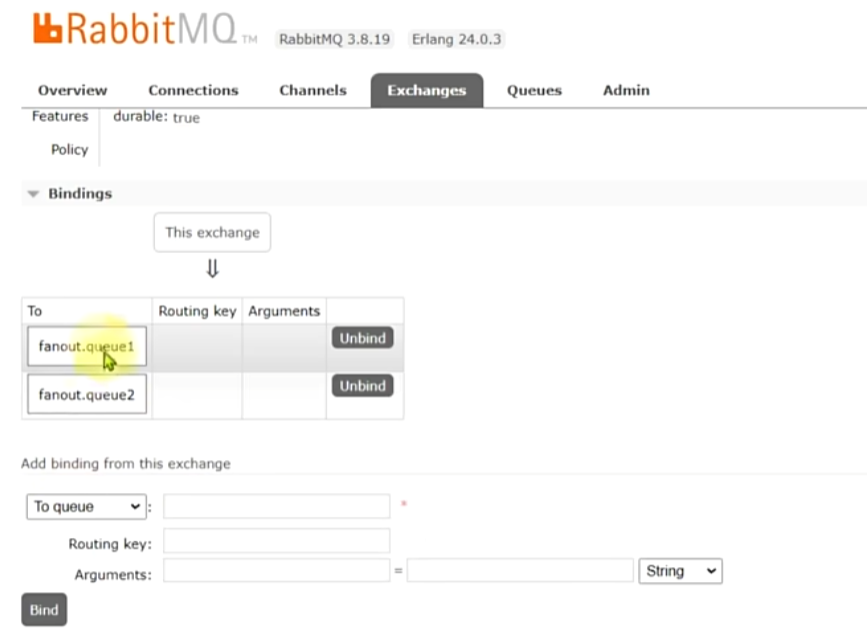Click the RabbitMQ logo
The width and height of the screenshot is (867, 643).
coord(145,29)
